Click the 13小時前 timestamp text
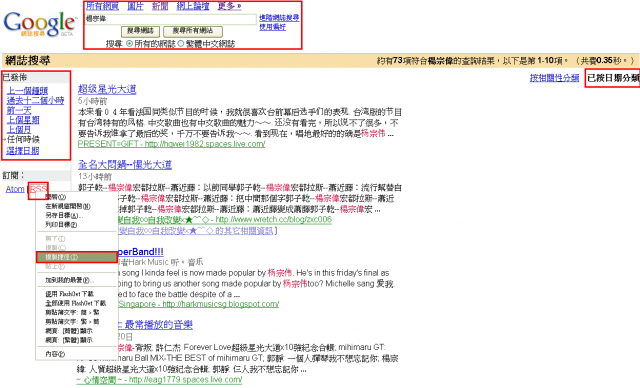Image resolution: width=640 pixels, height=388 pixels. (x=95, y=177)
